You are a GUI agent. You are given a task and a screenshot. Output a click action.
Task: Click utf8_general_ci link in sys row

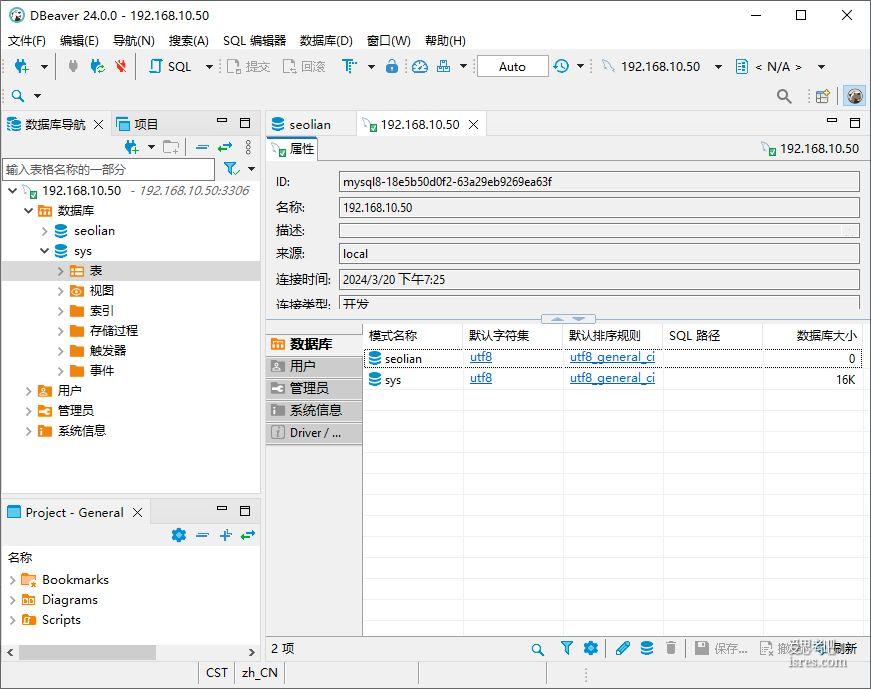point(612,378)
